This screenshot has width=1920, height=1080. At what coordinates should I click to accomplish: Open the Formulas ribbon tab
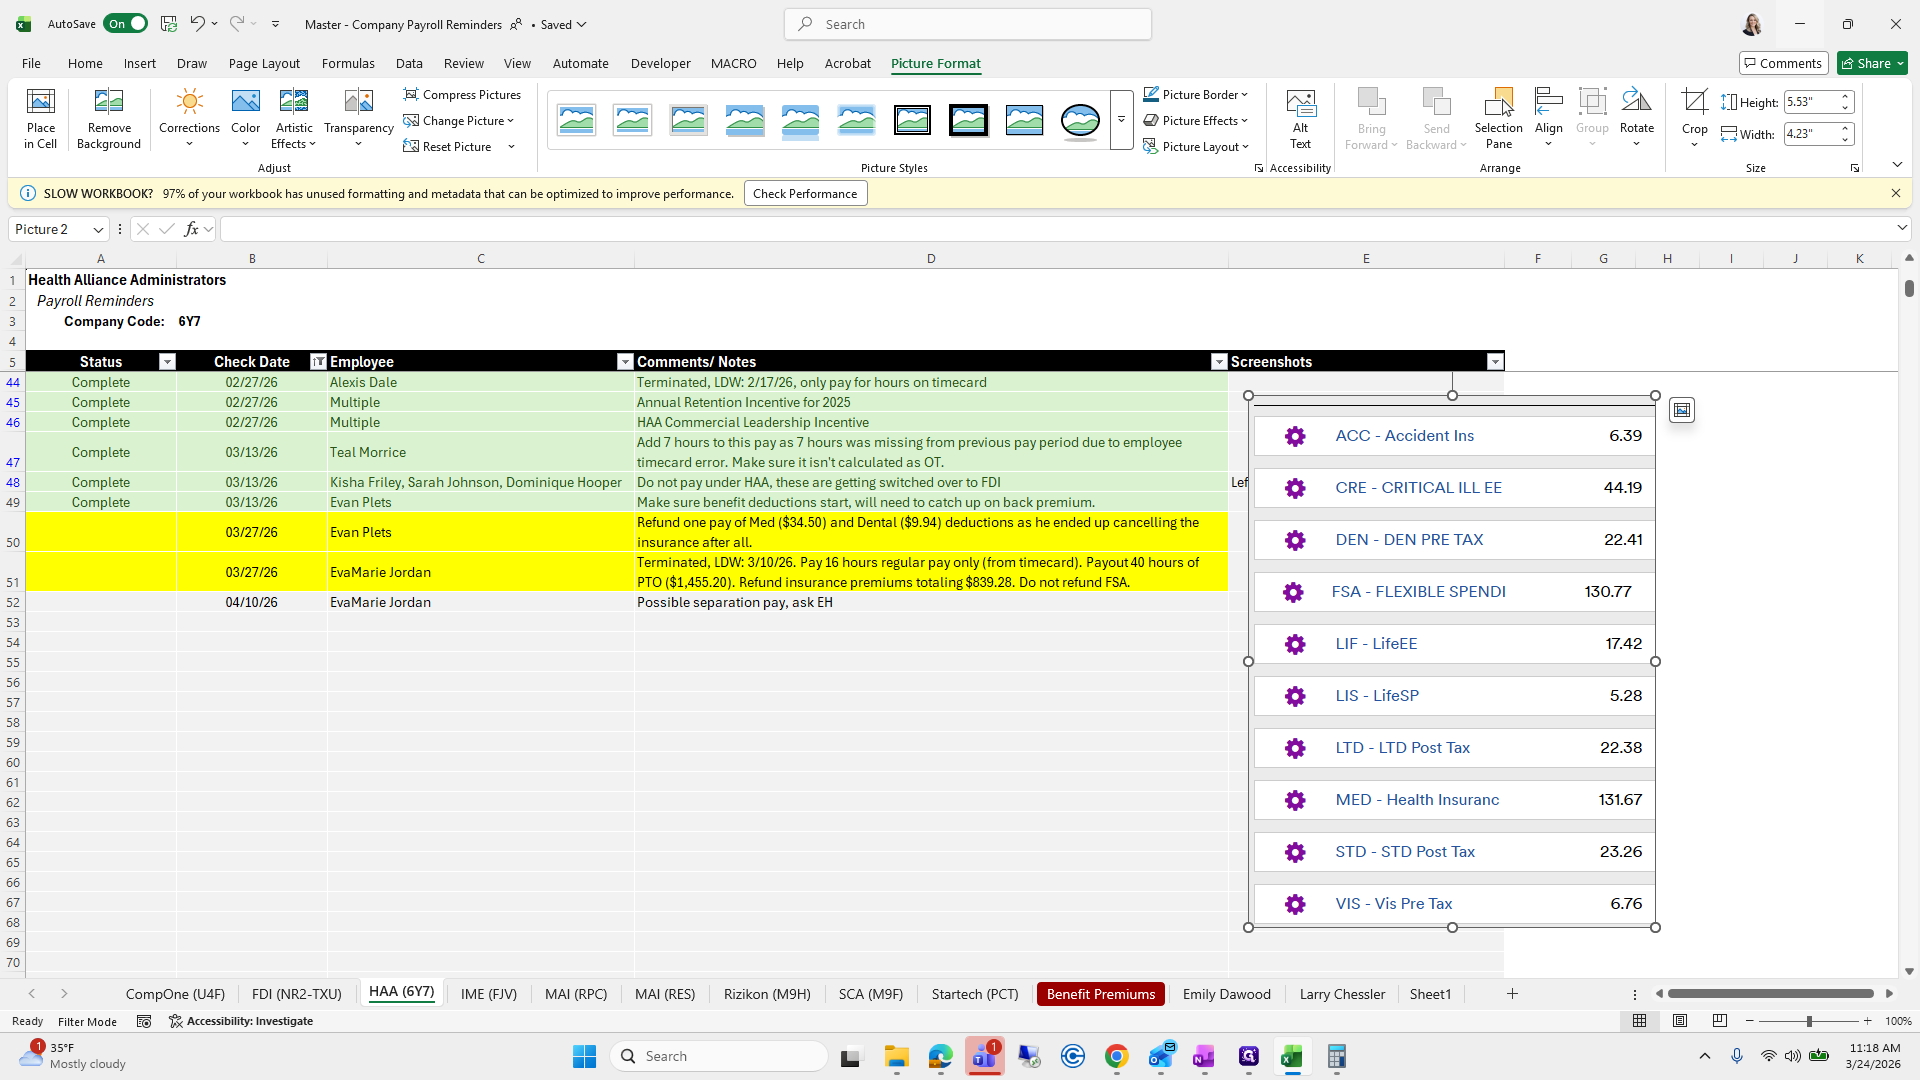(x=348, y=63)
